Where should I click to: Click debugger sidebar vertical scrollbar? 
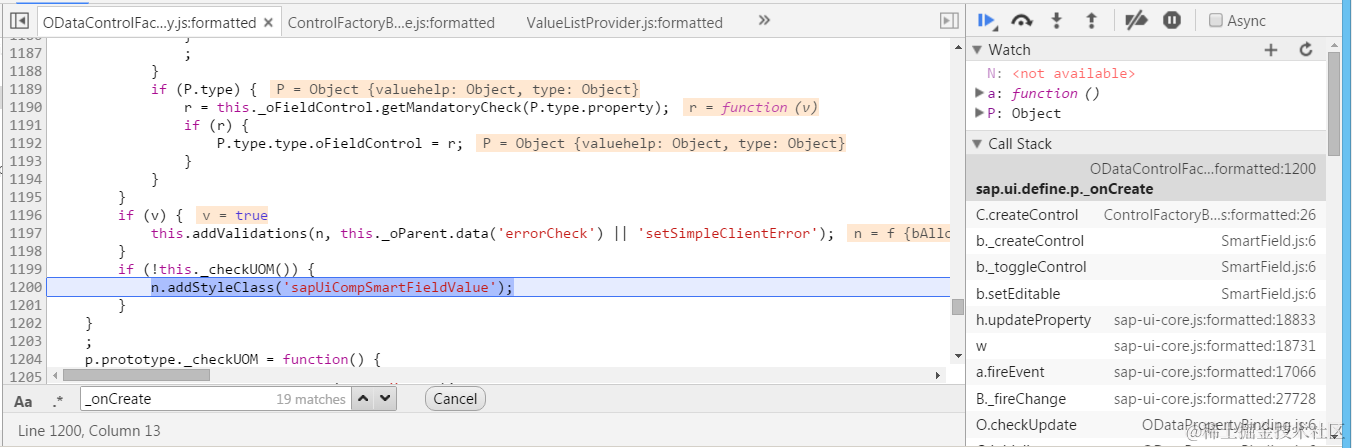[x=1335, y=105]
